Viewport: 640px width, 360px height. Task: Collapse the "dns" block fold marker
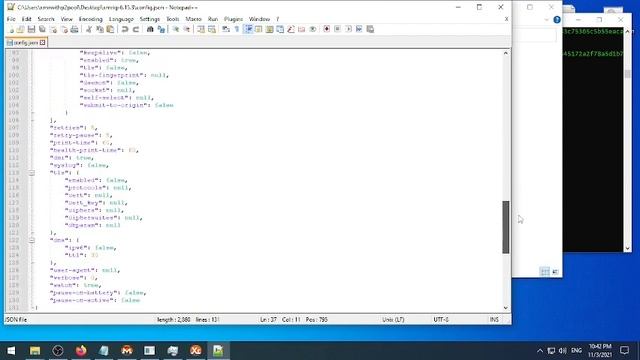pyautogui.click(x=32, y=240)
